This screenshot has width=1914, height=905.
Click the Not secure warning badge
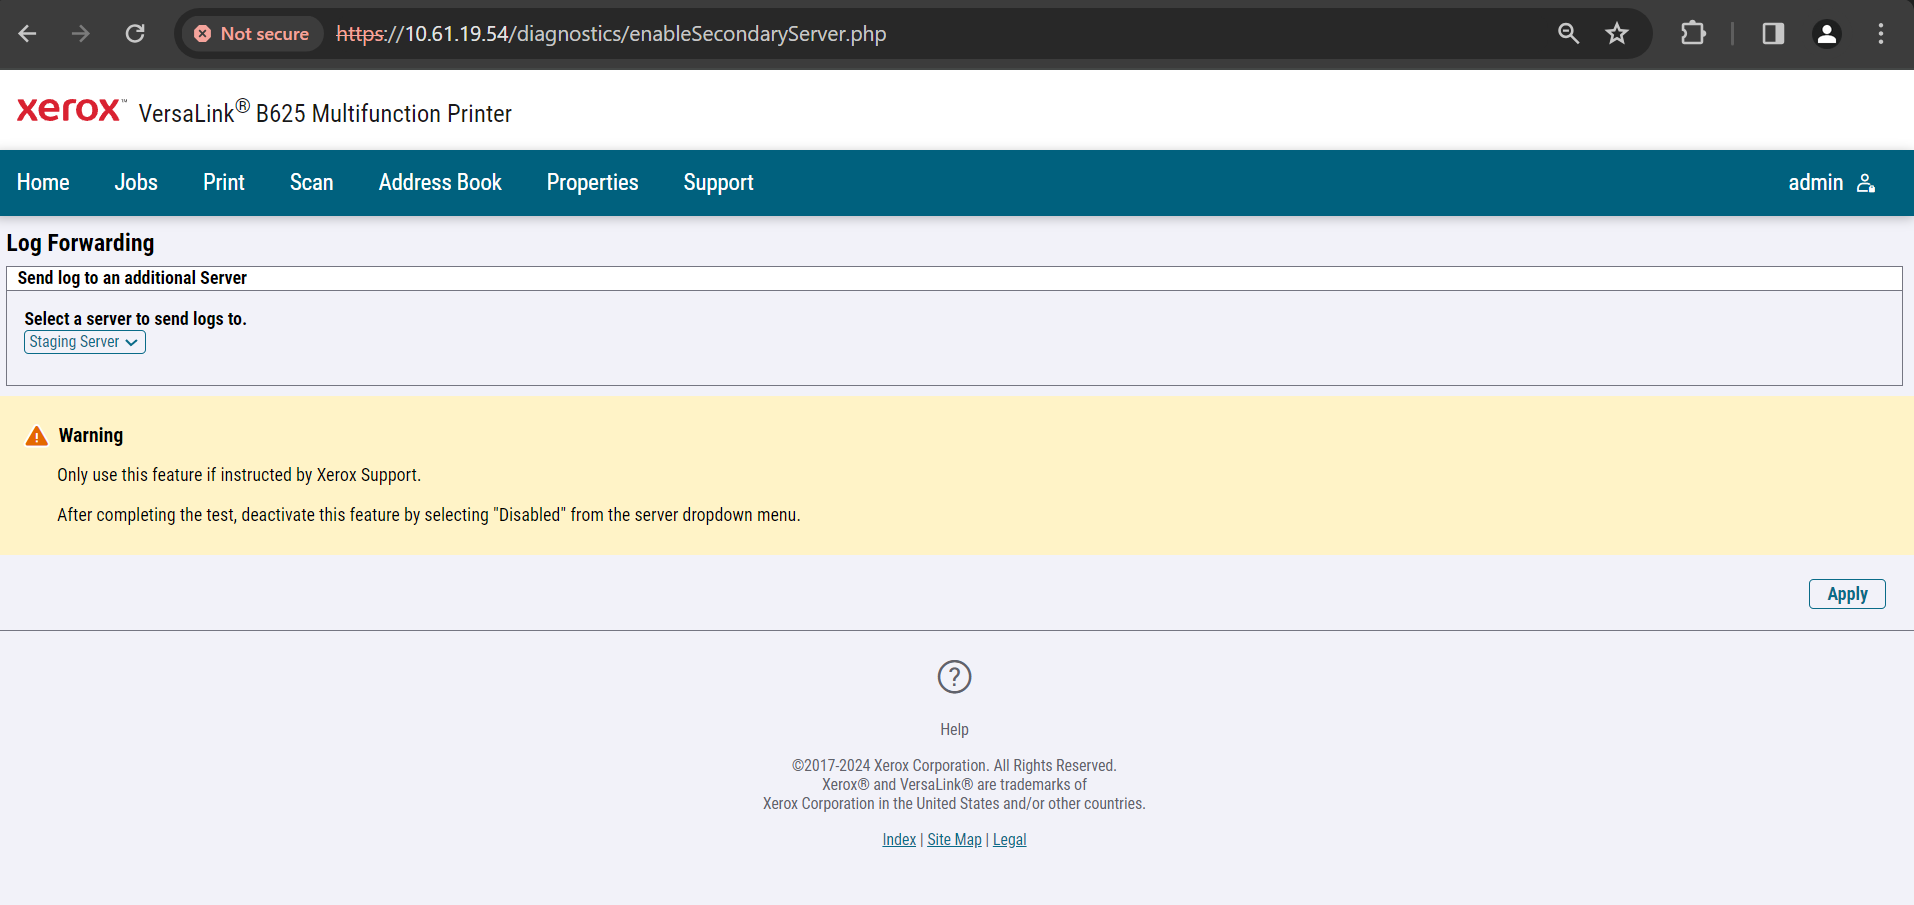[x=252, y=34]
